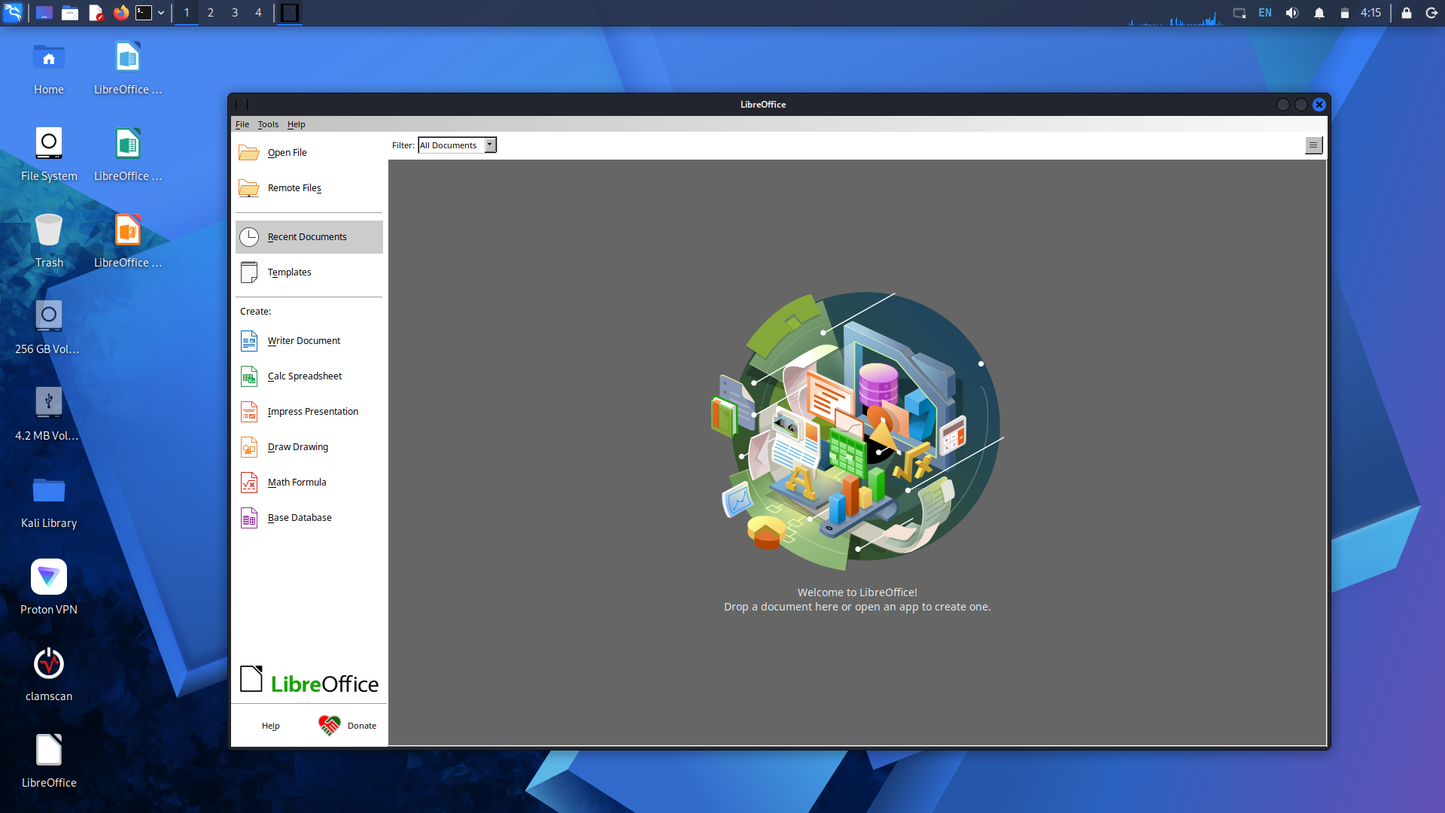Launch the text editor from the panel
The width and height of the screenshot is (1445, 813).
coord(96,13)
